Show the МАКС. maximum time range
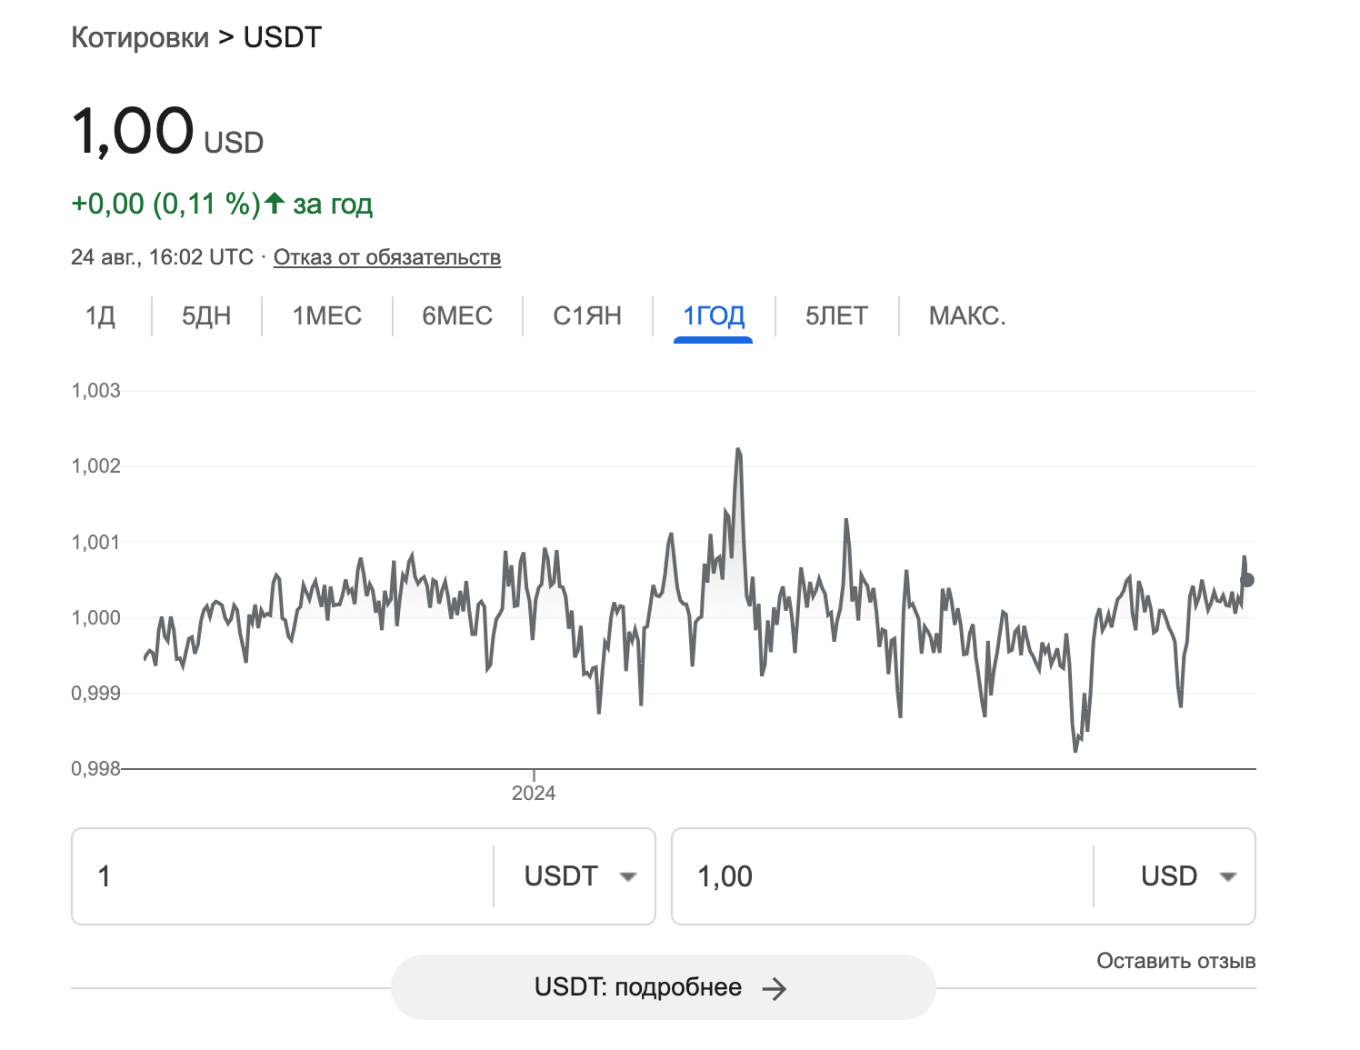Screen dimensions: 1360x1050 point(966,316)
